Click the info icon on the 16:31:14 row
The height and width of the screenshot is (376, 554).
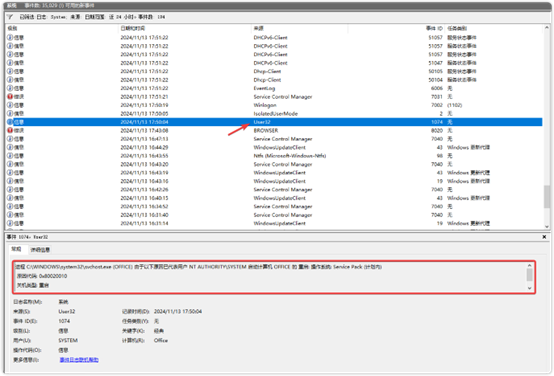tap(10, 224)
